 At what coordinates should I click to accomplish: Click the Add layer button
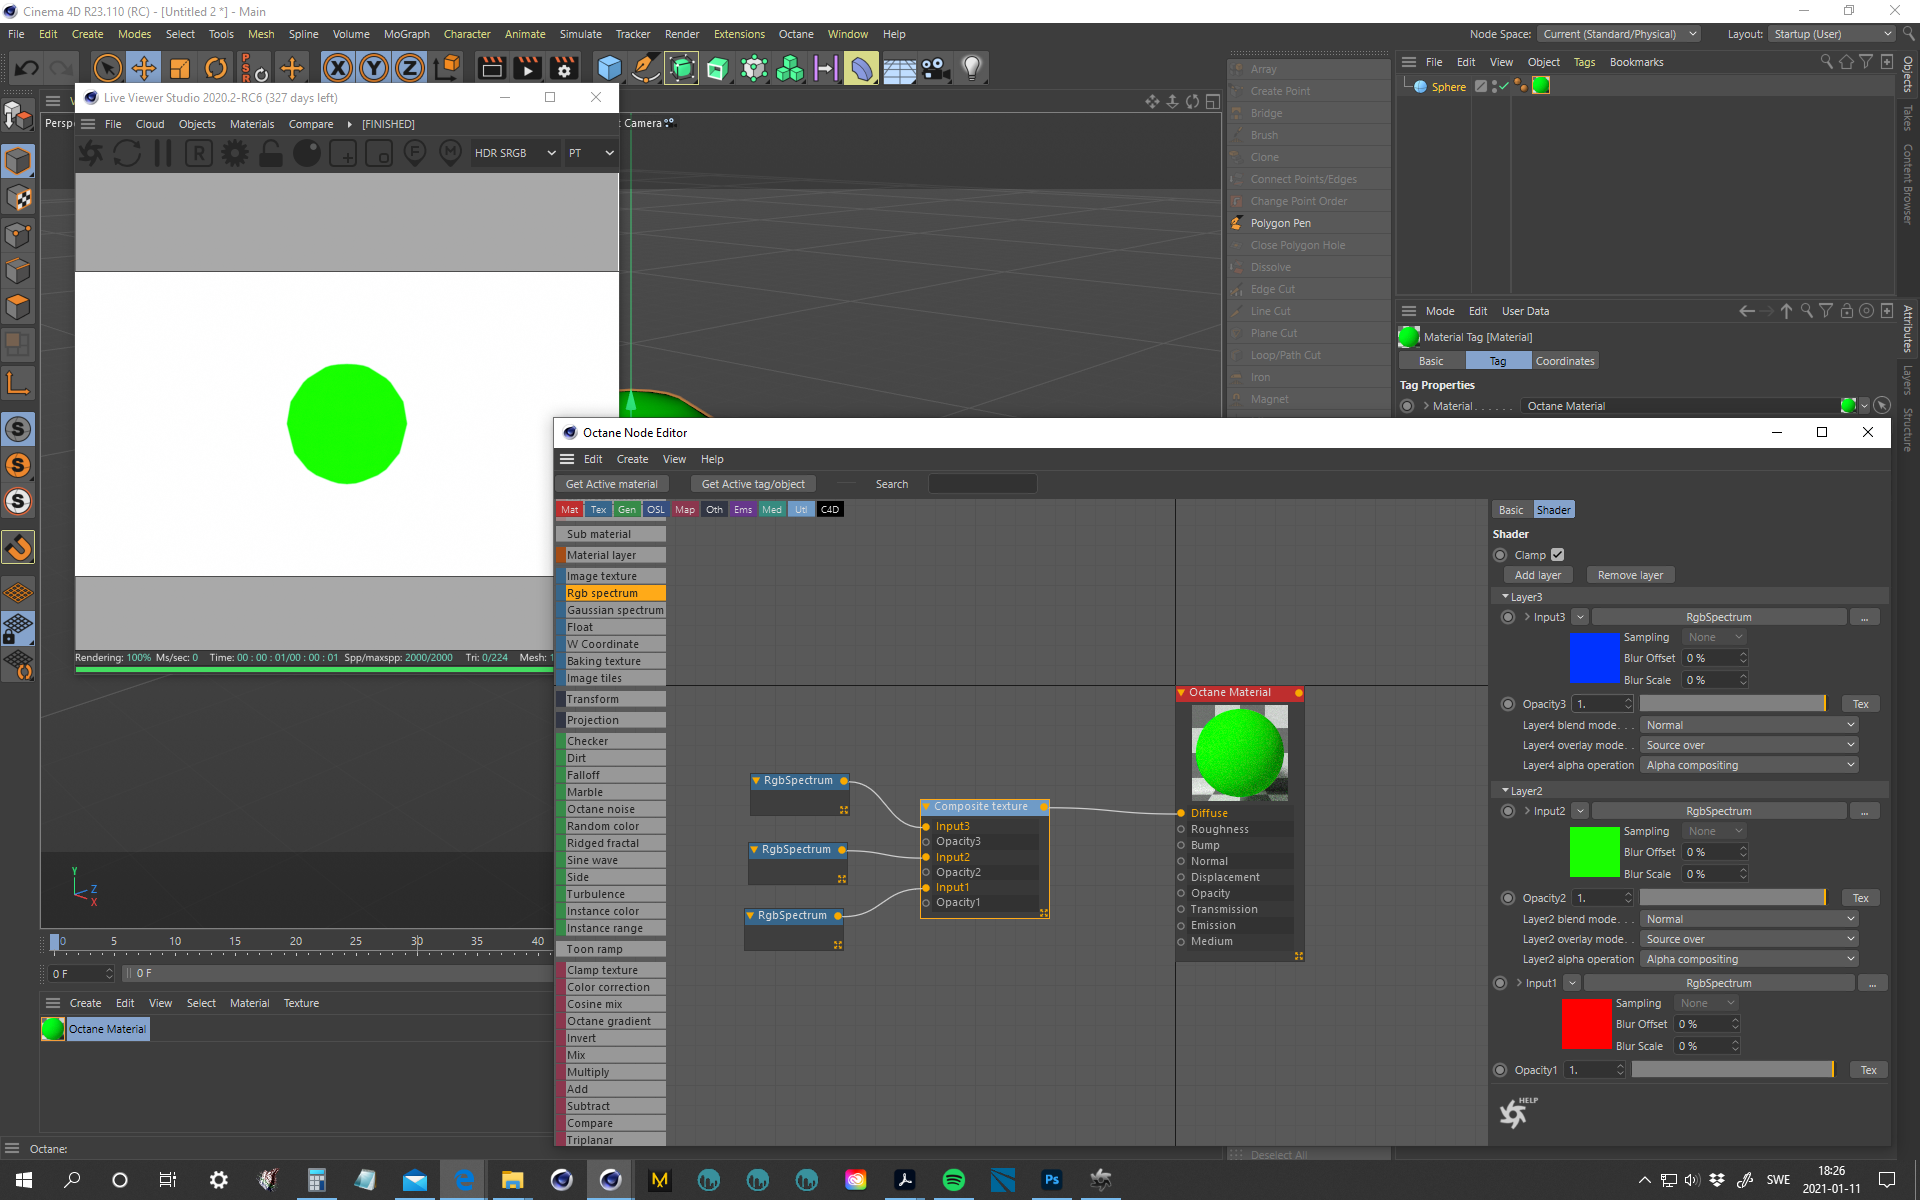(1537, 575)
